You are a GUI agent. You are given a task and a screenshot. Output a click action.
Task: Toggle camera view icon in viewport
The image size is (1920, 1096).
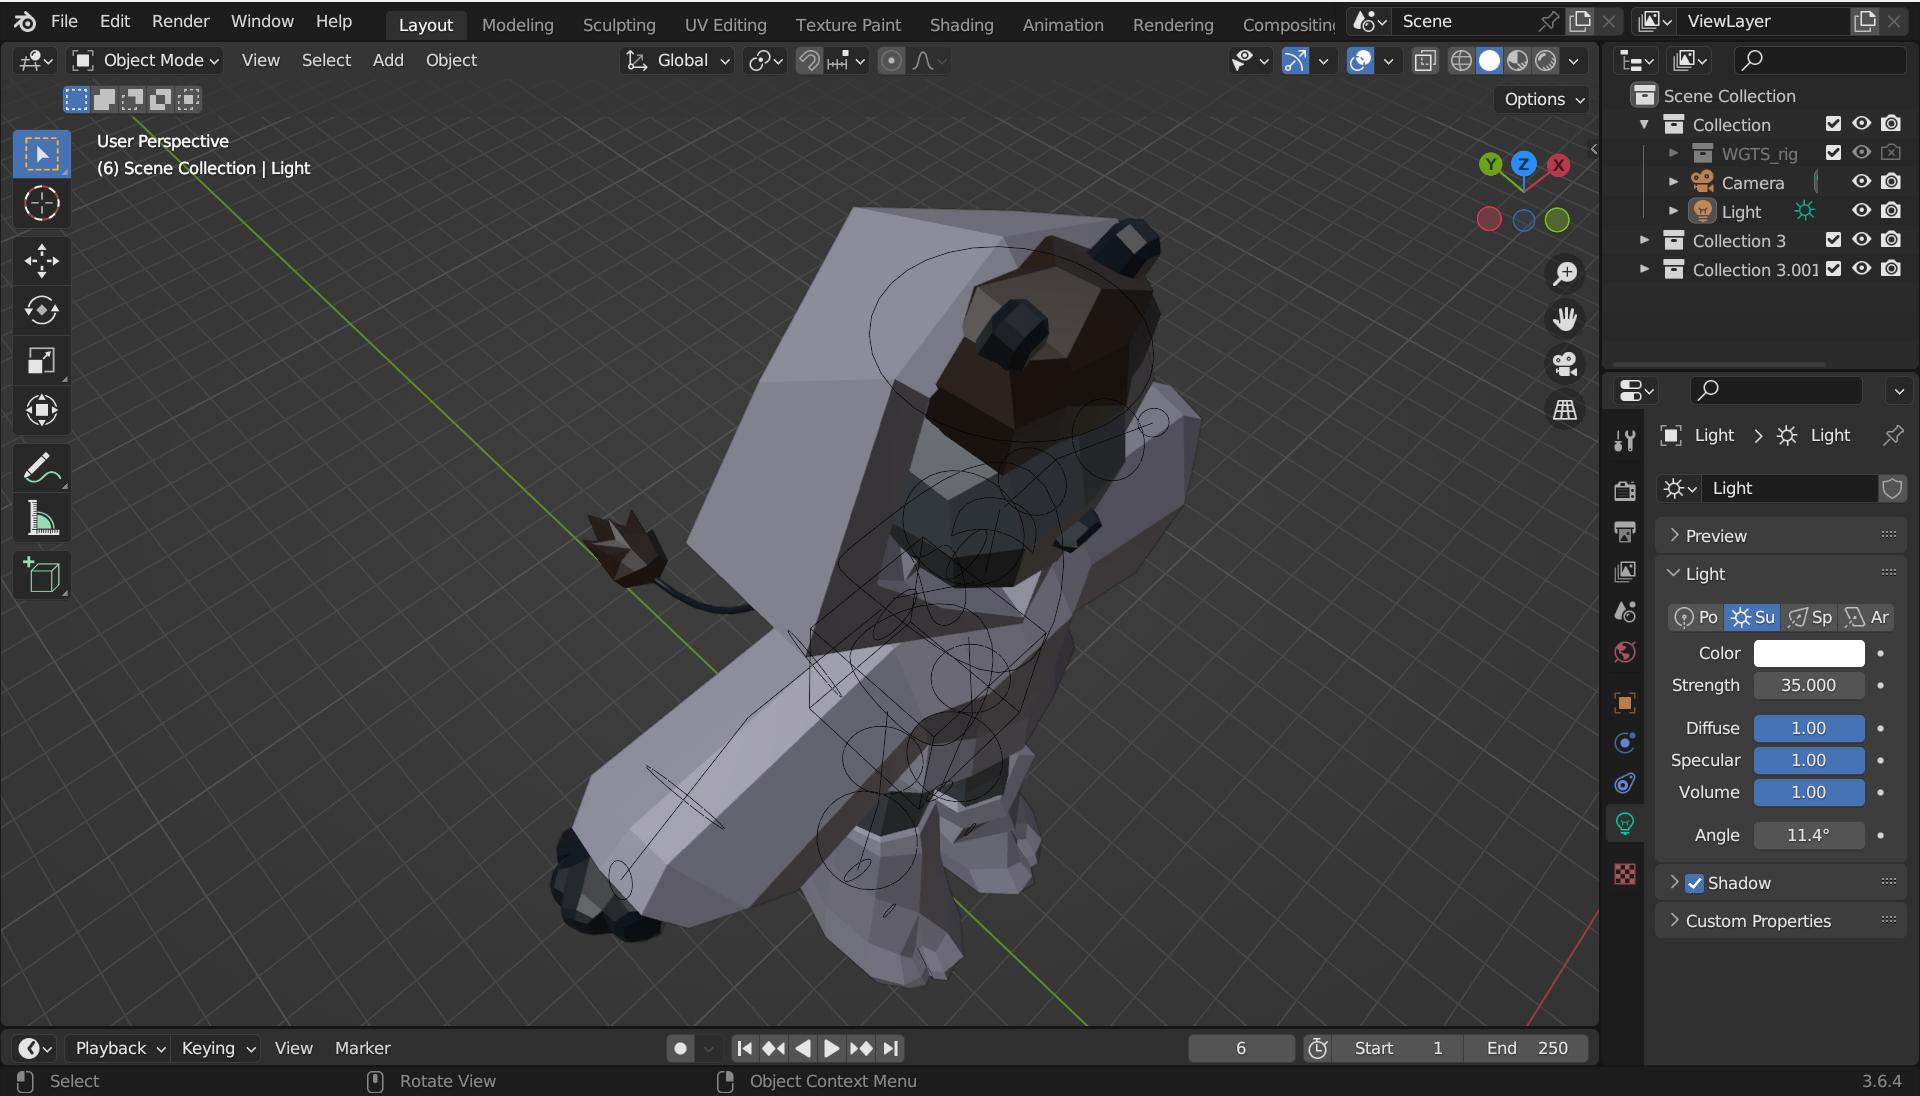[x=1565, y=364]
